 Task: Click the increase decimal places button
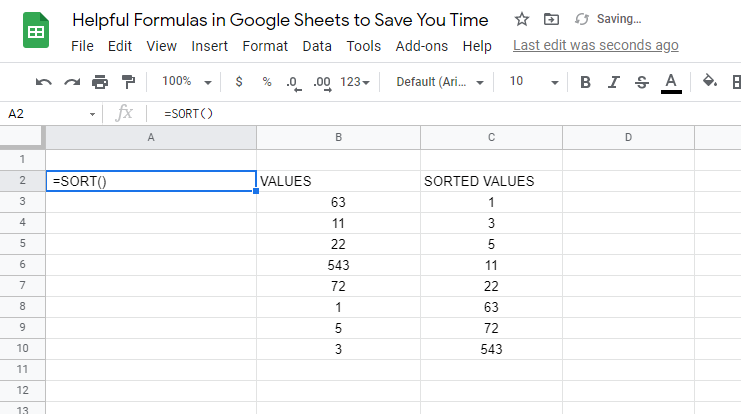[x=322, y=83]
